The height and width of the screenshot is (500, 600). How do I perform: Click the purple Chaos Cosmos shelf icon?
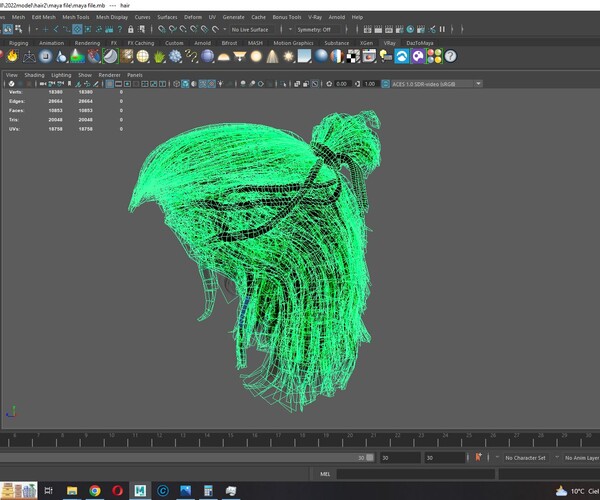418,56
